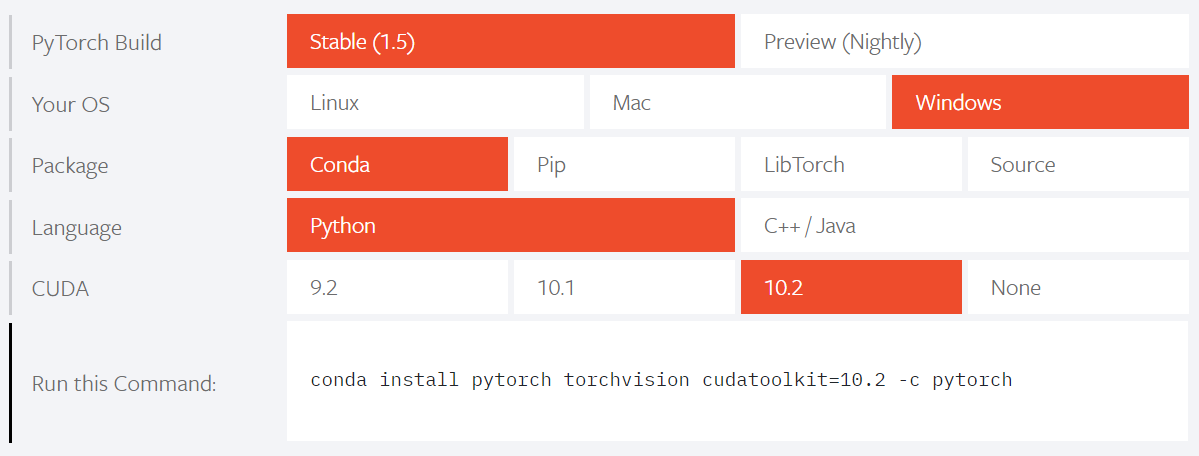Screen dimensions: 1199x456
Task: Click the CUDA row label
Action: [x=60, y=289]
